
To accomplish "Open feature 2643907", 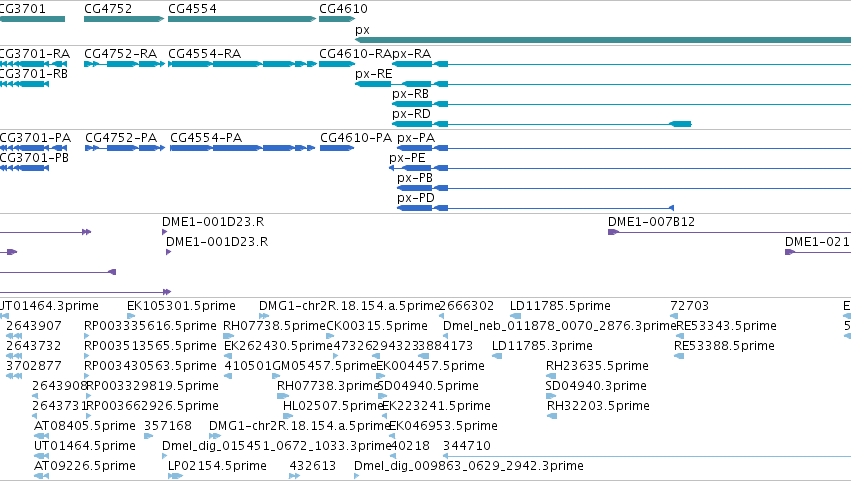I will [x=34, y=326].
